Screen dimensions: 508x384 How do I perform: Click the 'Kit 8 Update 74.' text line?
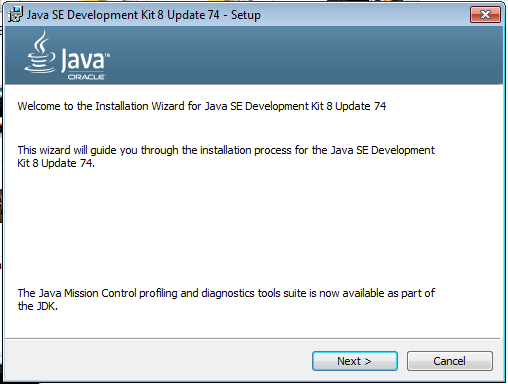56,163
